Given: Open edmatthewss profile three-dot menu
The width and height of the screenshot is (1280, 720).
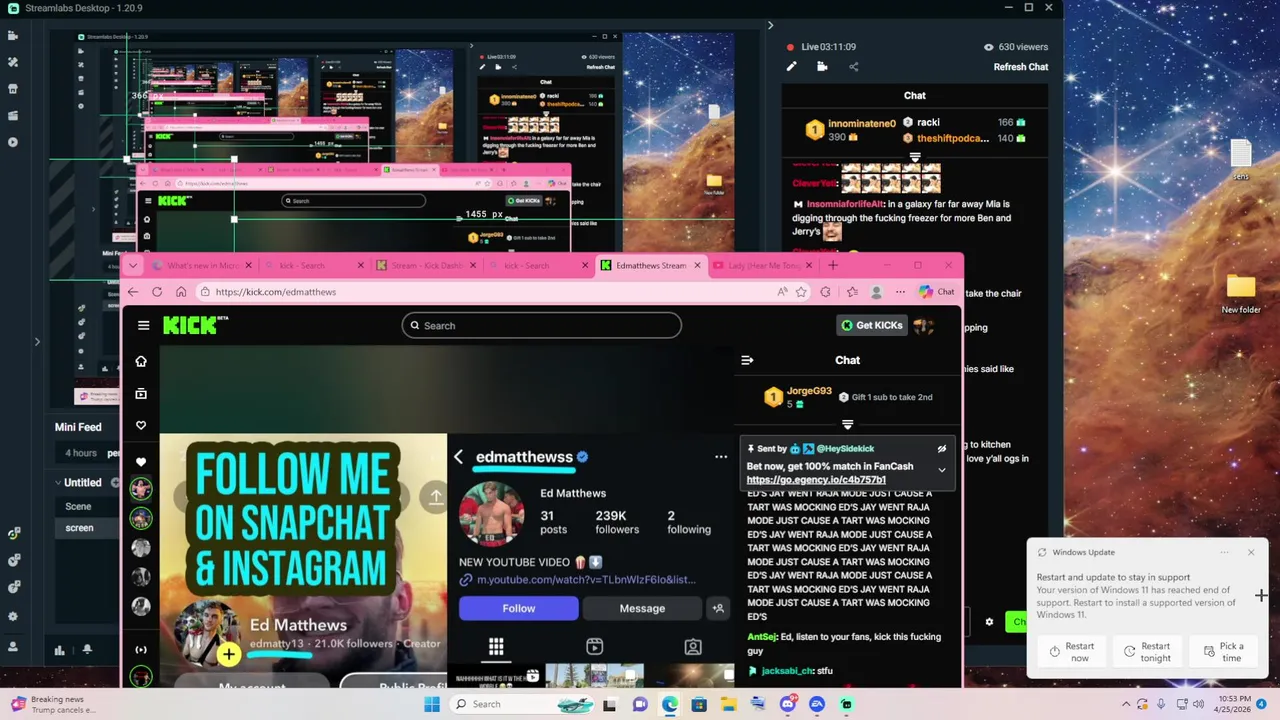Looking at the screenshot, I should (x=721, y=457).
